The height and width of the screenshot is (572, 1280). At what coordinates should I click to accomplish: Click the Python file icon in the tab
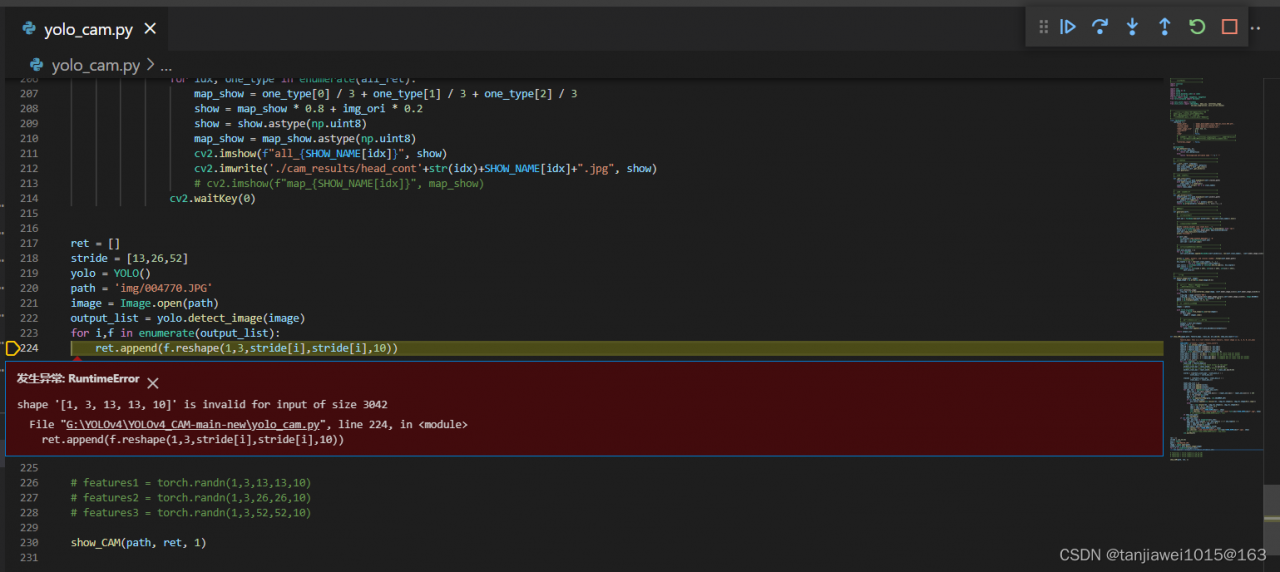pyautogui.click(x=29, y=29)
